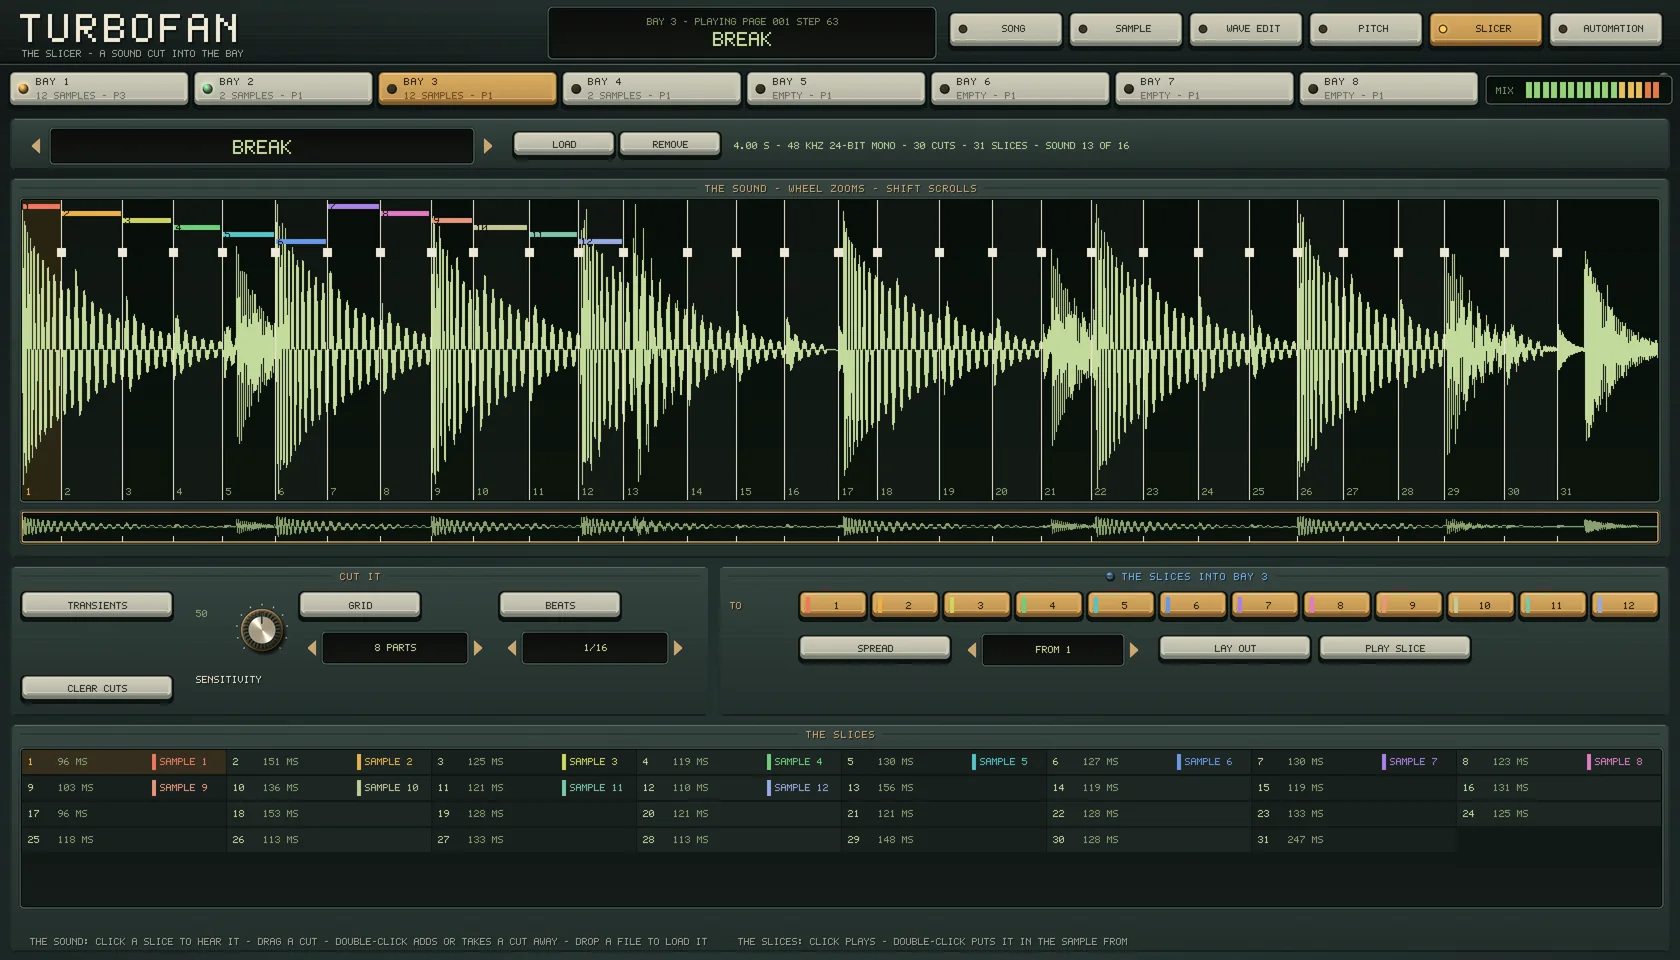Click PLAY SLICE button
This screenshot has width=1680, height=960.
(1395, 649)
